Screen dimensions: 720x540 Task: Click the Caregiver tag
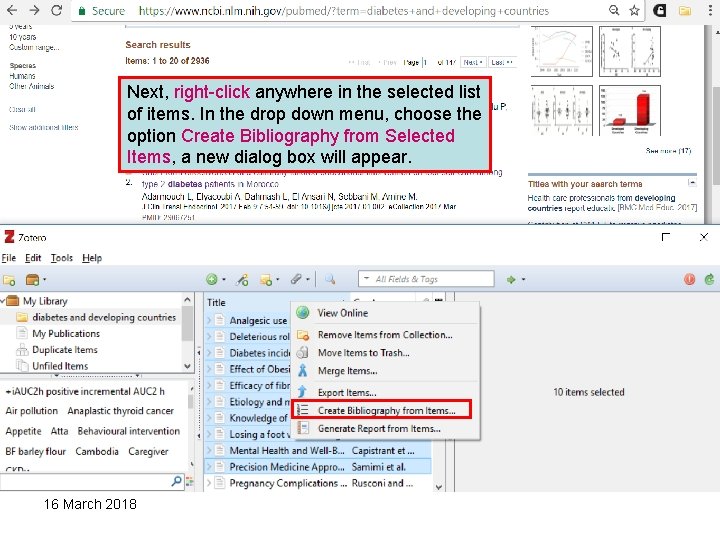click(148, 452)
